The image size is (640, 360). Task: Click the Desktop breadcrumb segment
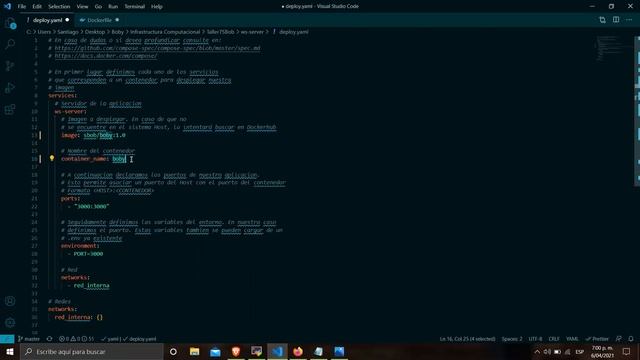(x=95, y=32)
